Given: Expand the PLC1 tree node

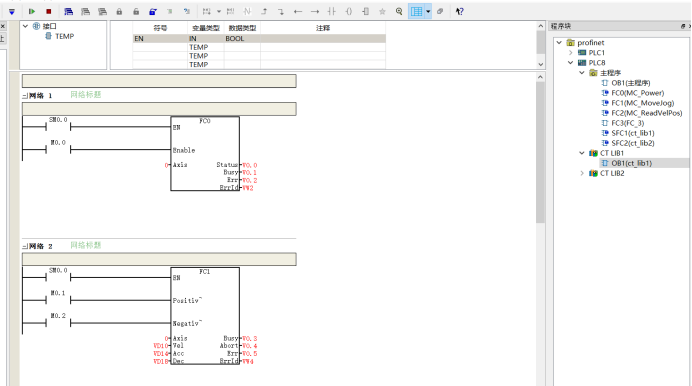Looking at the screenshot, I should click(x=571, y=52).
